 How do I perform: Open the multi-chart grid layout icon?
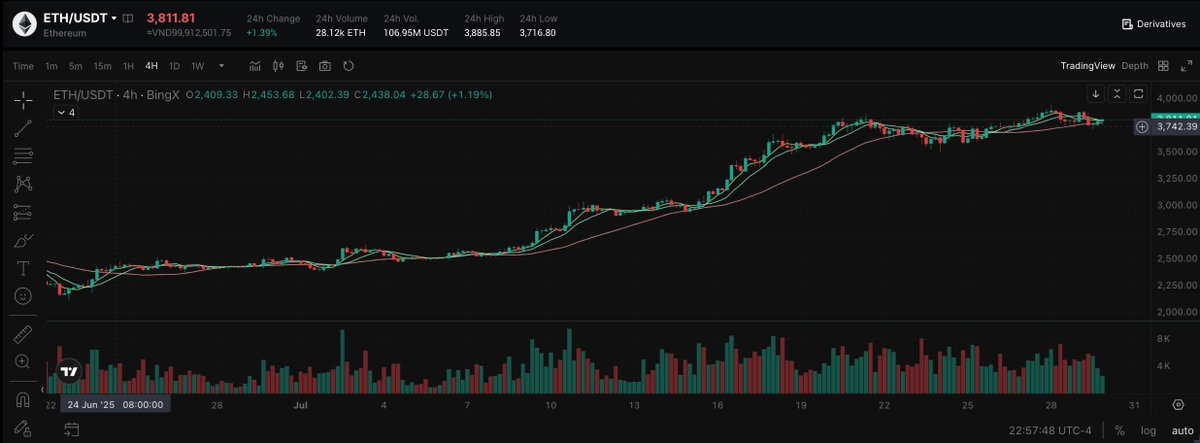pos(1163,66)
